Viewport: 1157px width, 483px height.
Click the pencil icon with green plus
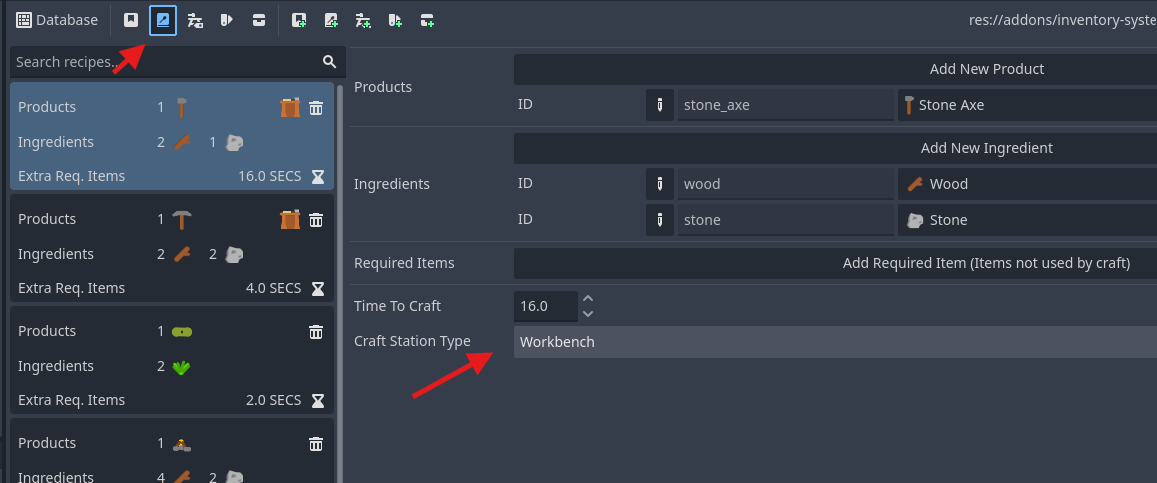coord(331,20)
